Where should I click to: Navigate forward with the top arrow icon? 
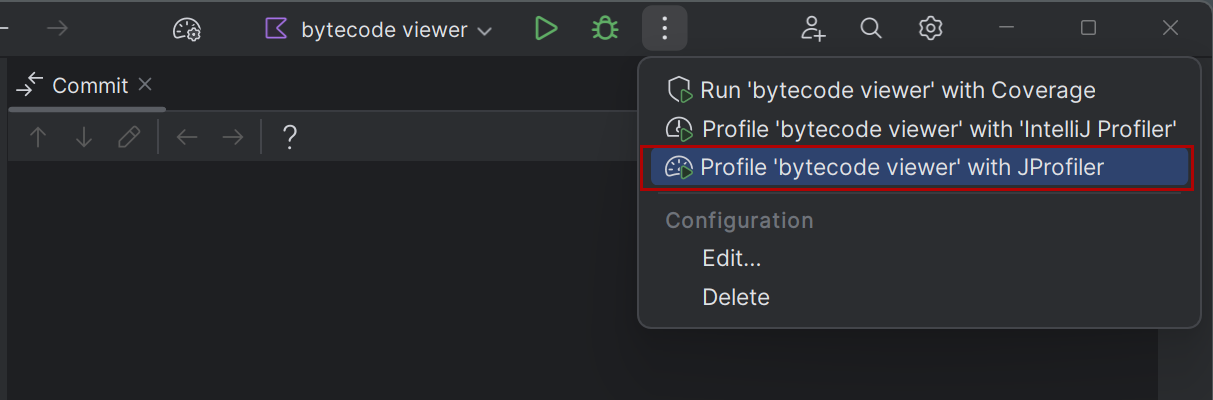click(x=57, y=29)
